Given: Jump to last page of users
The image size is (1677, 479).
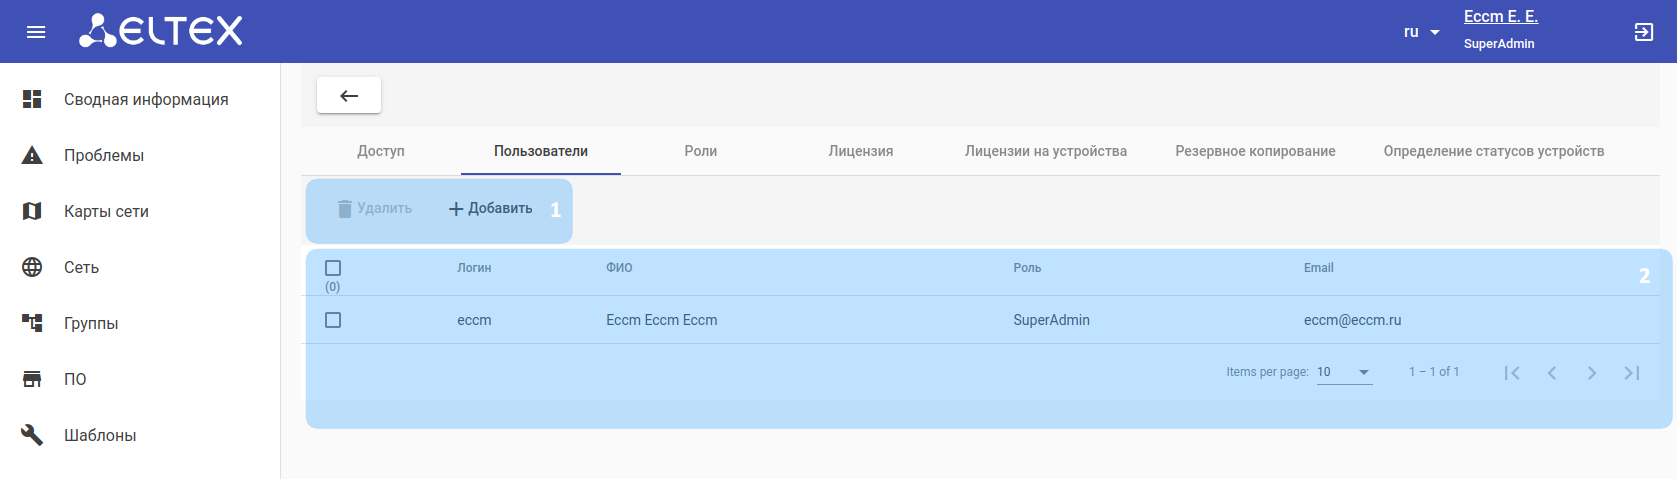Looking at the screenshot, I should (x=1632, y=373).
